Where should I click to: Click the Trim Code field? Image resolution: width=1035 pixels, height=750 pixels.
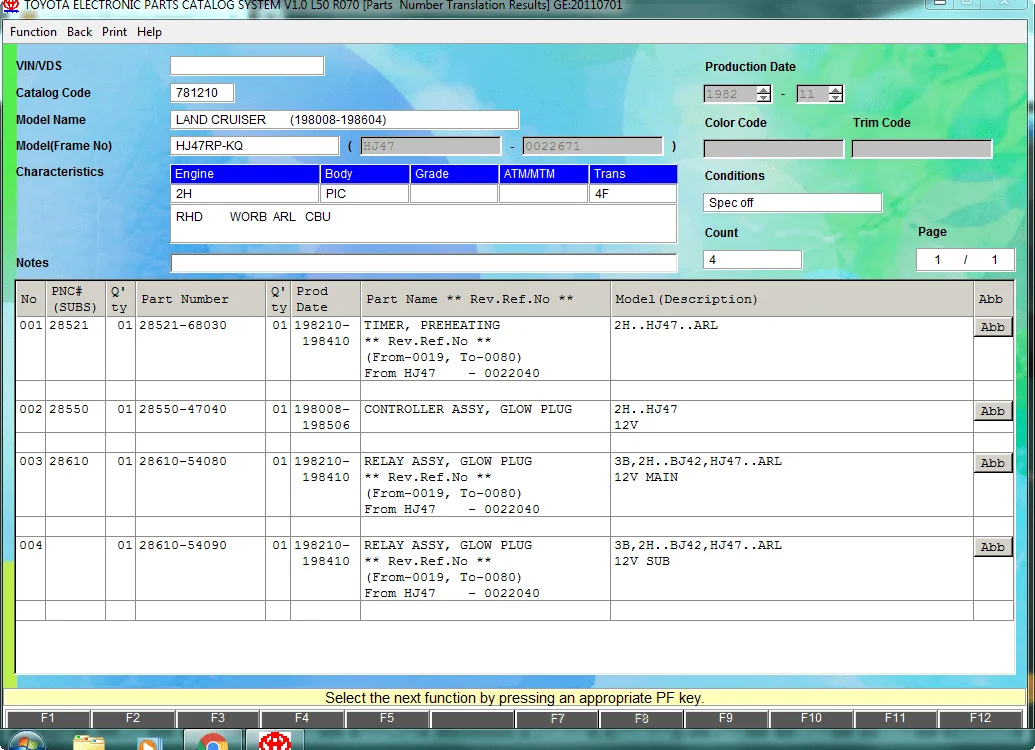coord(921,149)
